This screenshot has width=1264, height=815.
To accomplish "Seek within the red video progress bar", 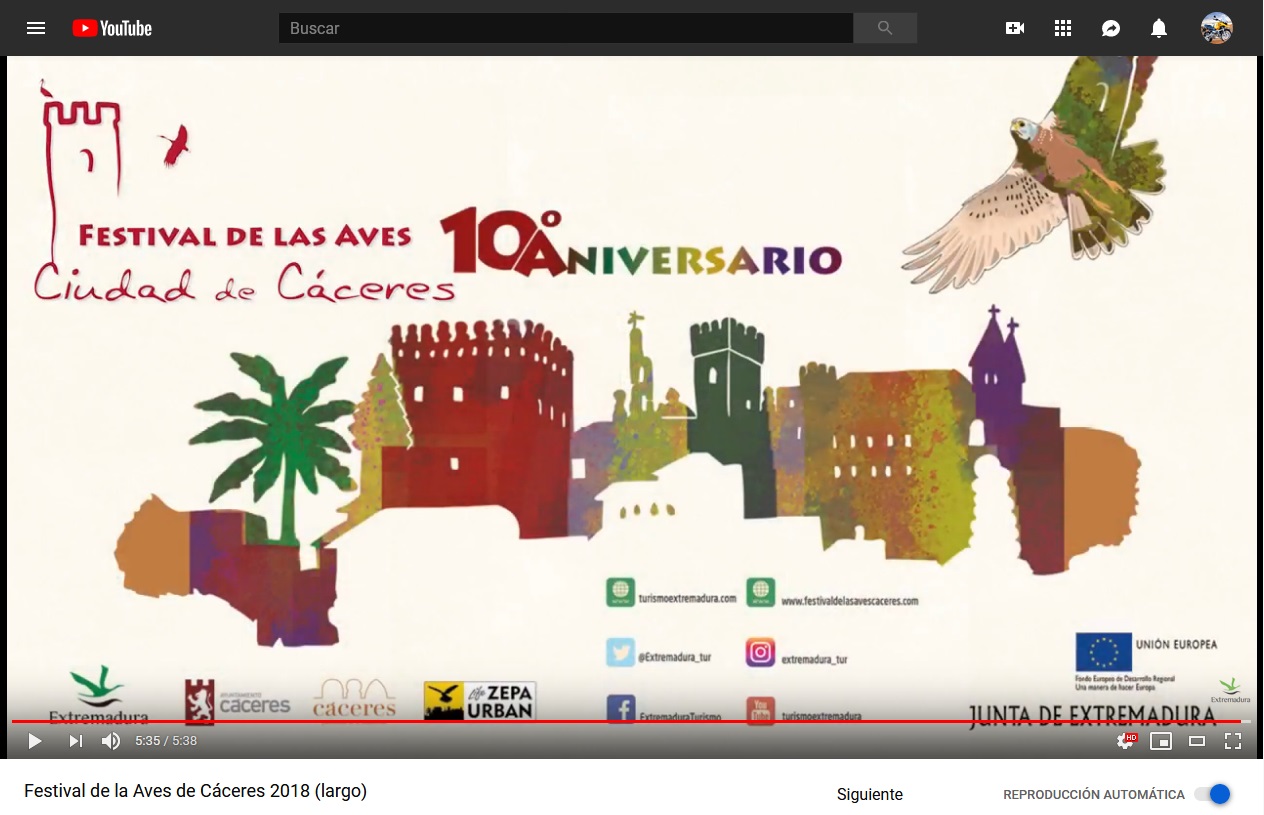I will (x=631, y=721).
